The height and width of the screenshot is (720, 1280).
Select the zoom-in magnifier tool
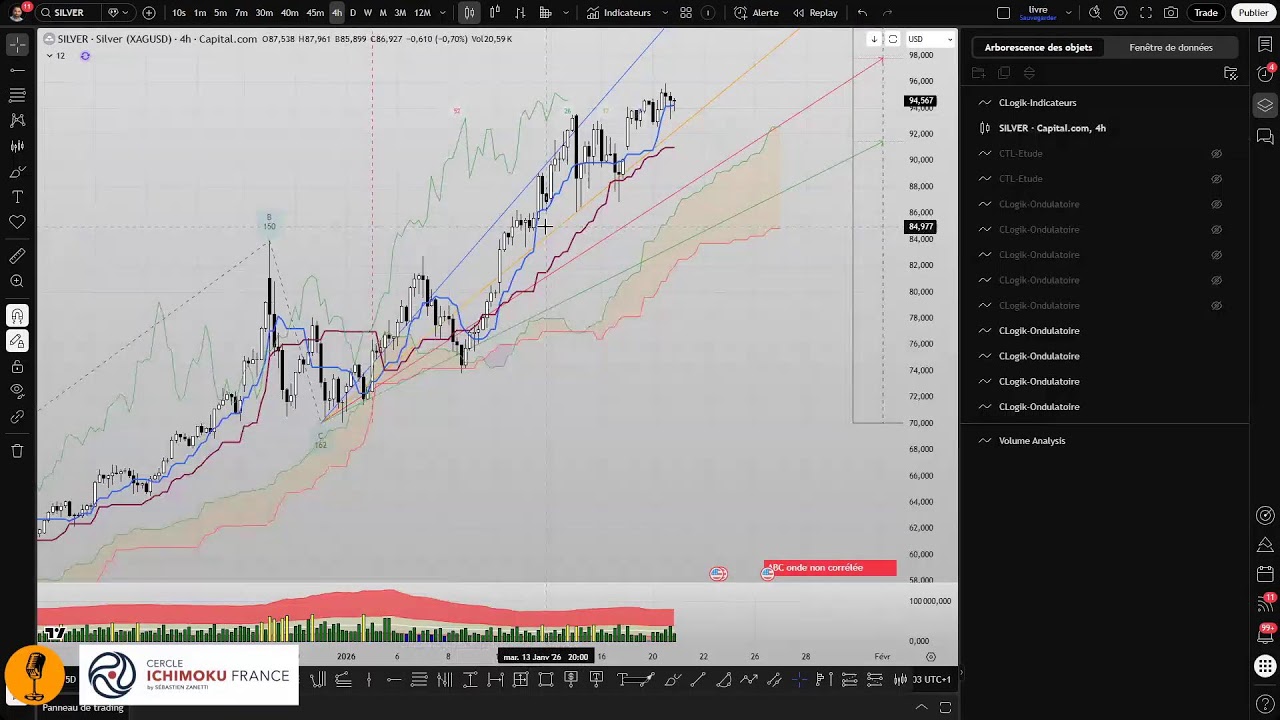pyautogui.click(x=17, y=282)
